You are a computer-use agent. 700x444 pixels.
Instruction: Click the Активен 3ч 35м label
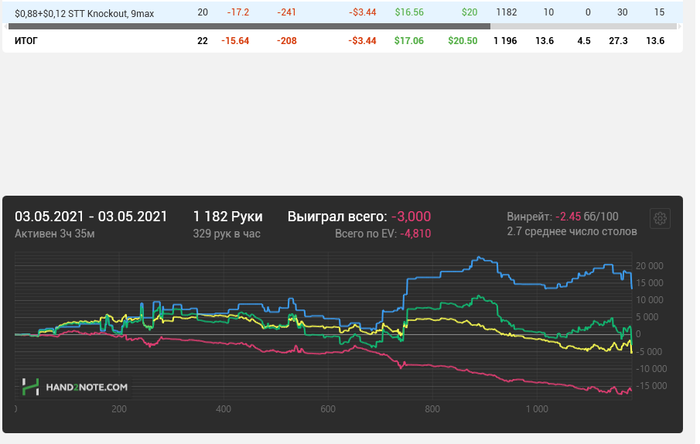pyautogui.click(x=54, y=234)
